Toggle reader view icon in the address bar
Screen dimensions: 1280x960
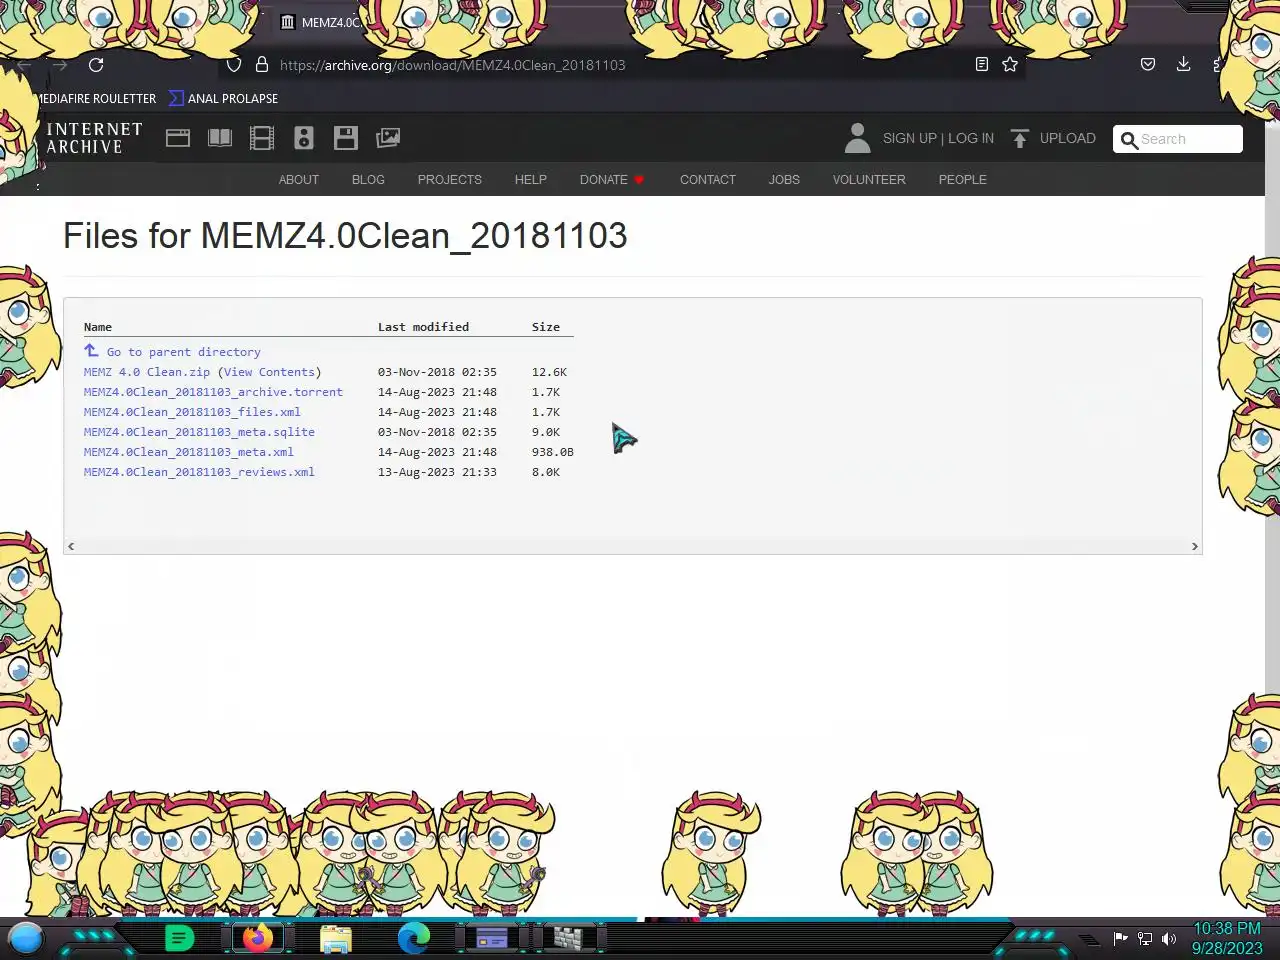(982, 64)
